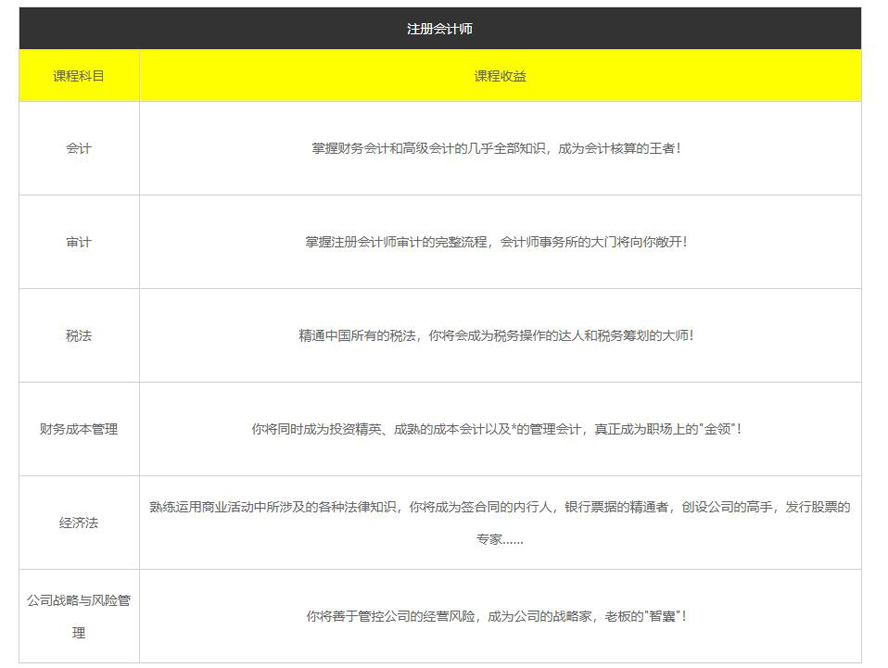Click the text 精通中国所有的税法
The image size is (888, 668).
point(357,336)
